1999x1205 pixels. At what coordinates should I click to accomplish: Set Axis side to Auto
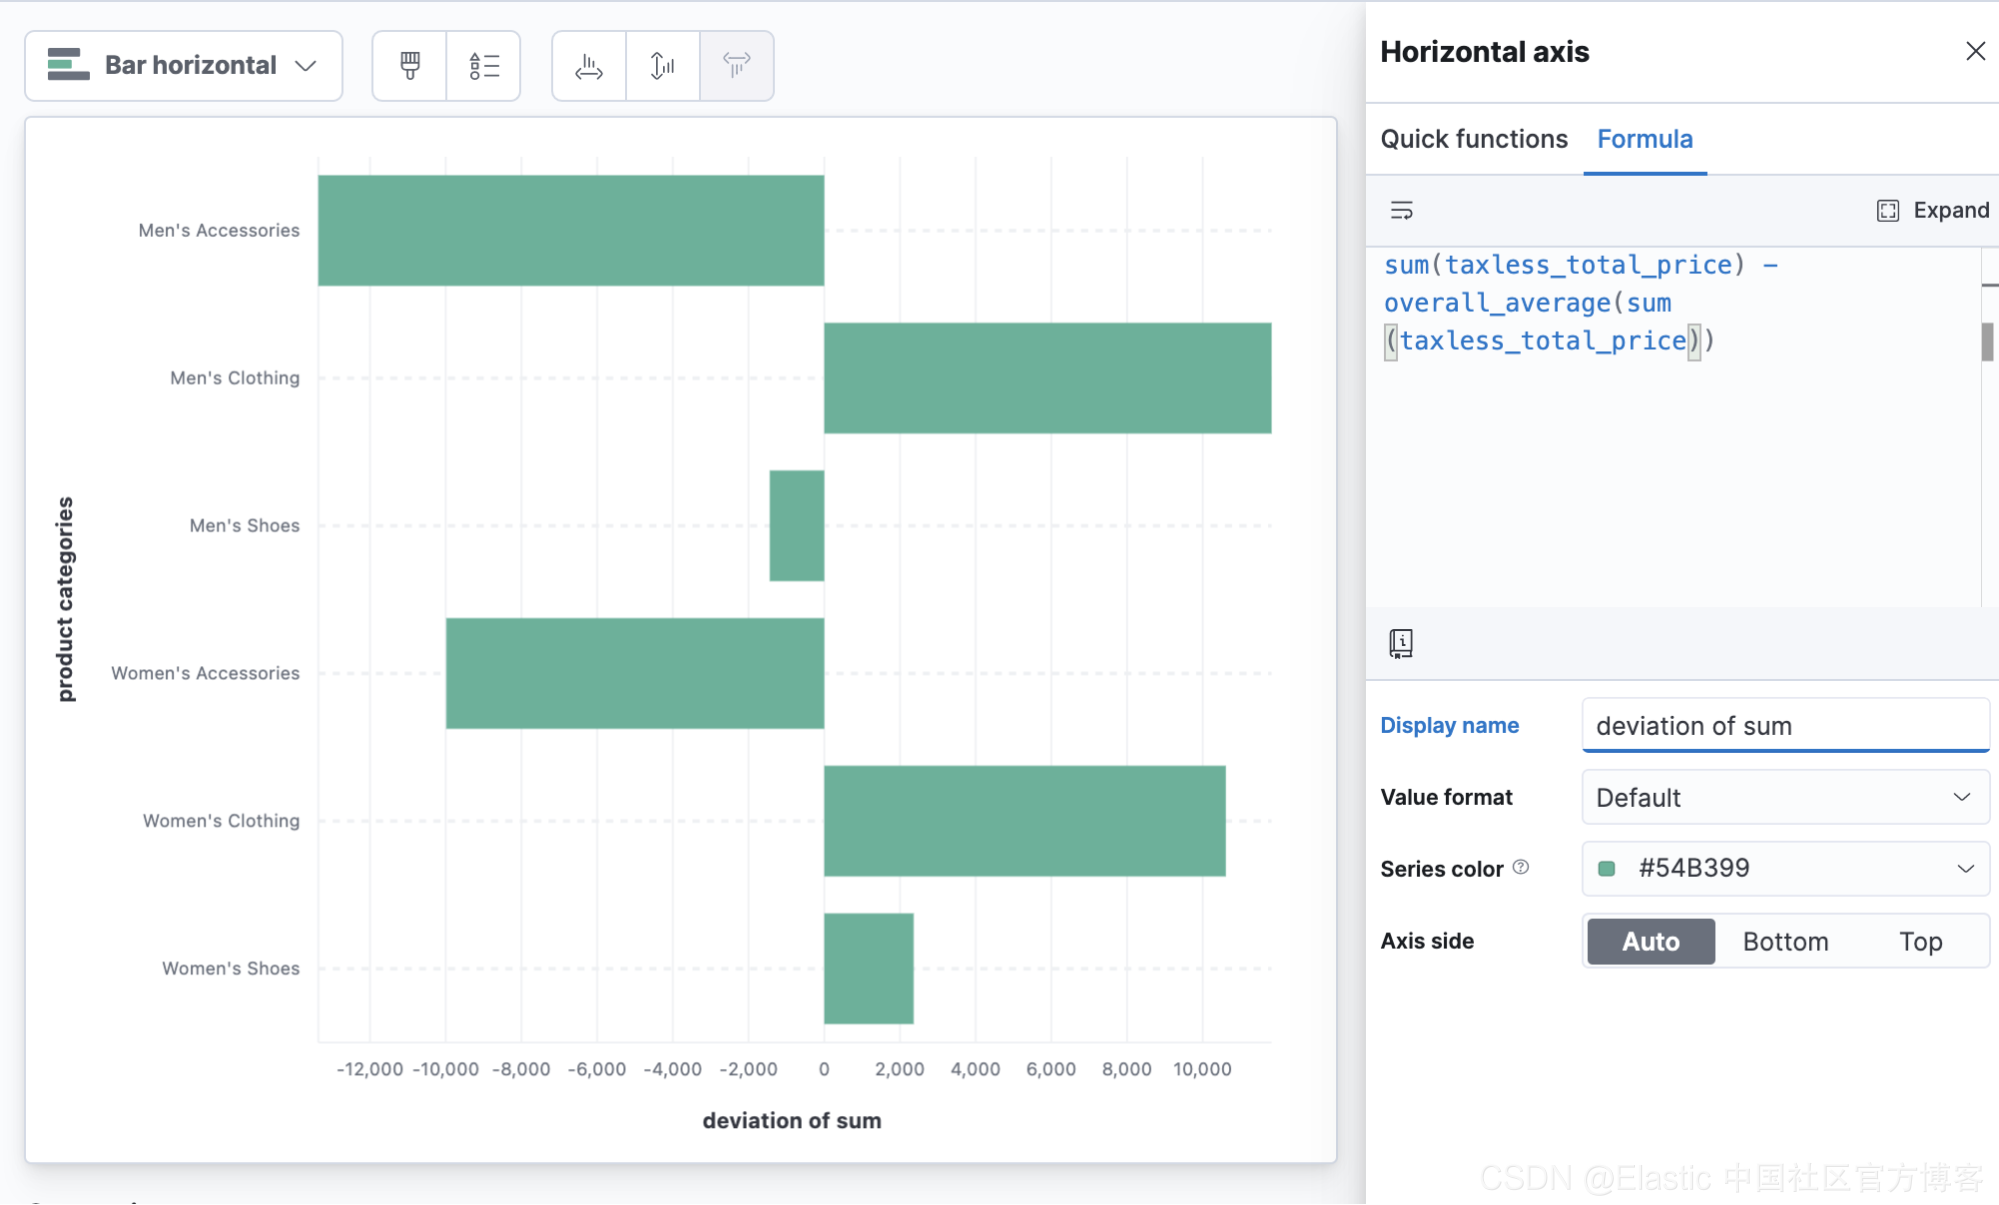point(1650,941)
